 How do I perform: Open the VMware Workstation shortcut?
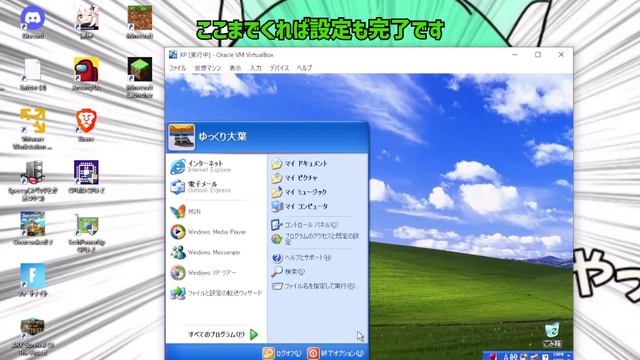coord(33,129)
